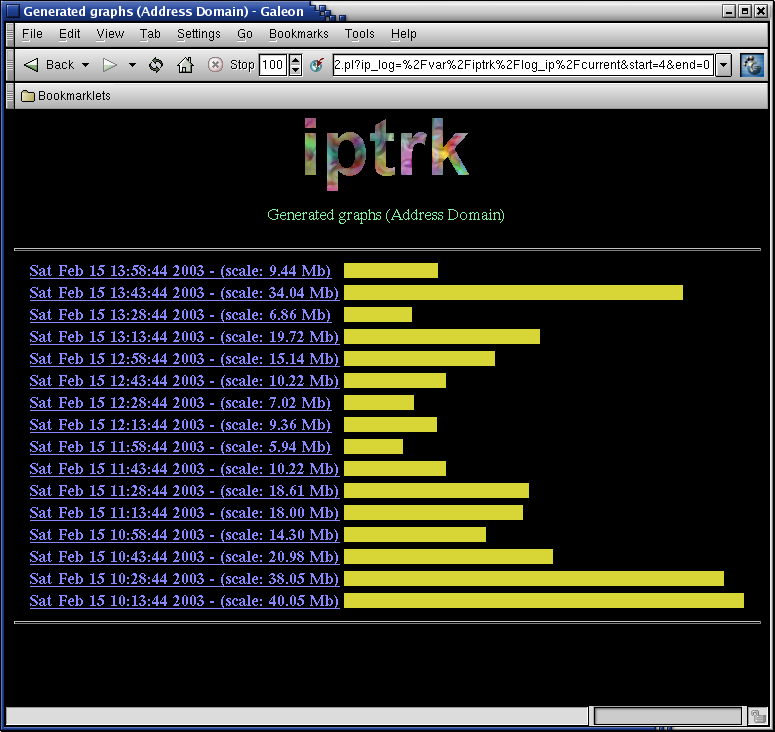The width and height of the screenshot is (775, 732).
Task: Click the navigation toolbar drag handle
Action: coord(9,65)
